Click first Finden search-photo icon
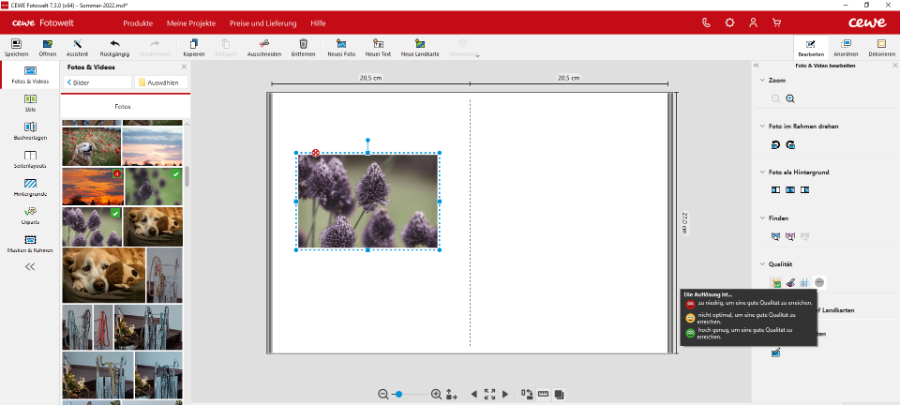This screenshot has height=405, width=900. [x=775, y=236]
